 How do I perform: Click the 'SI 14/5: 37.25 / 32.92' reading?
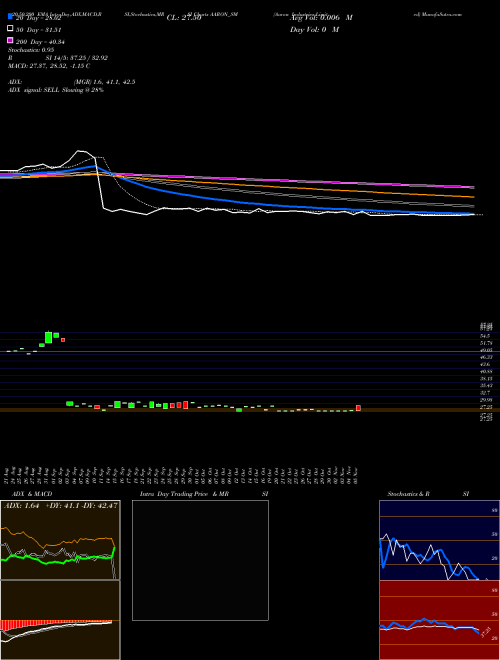[77, 58]
